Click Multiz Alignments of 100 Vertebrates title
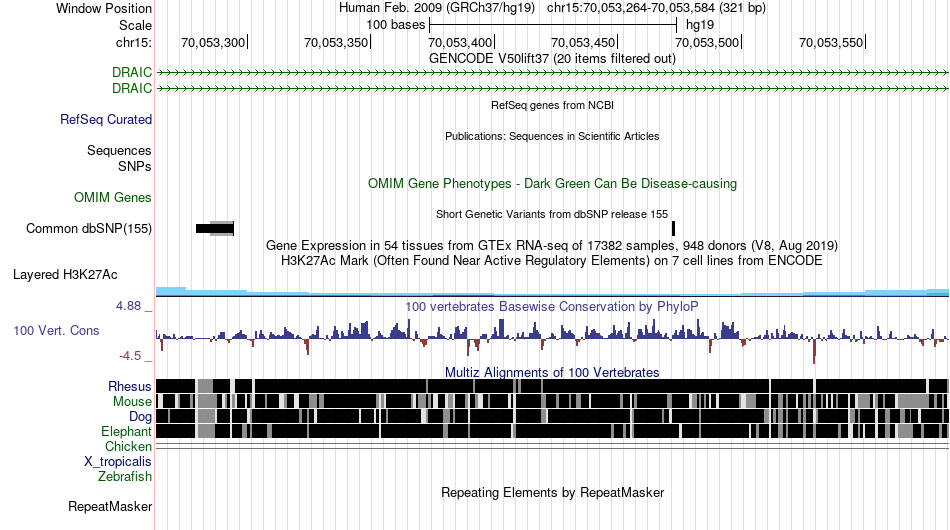 click(552, 372)
